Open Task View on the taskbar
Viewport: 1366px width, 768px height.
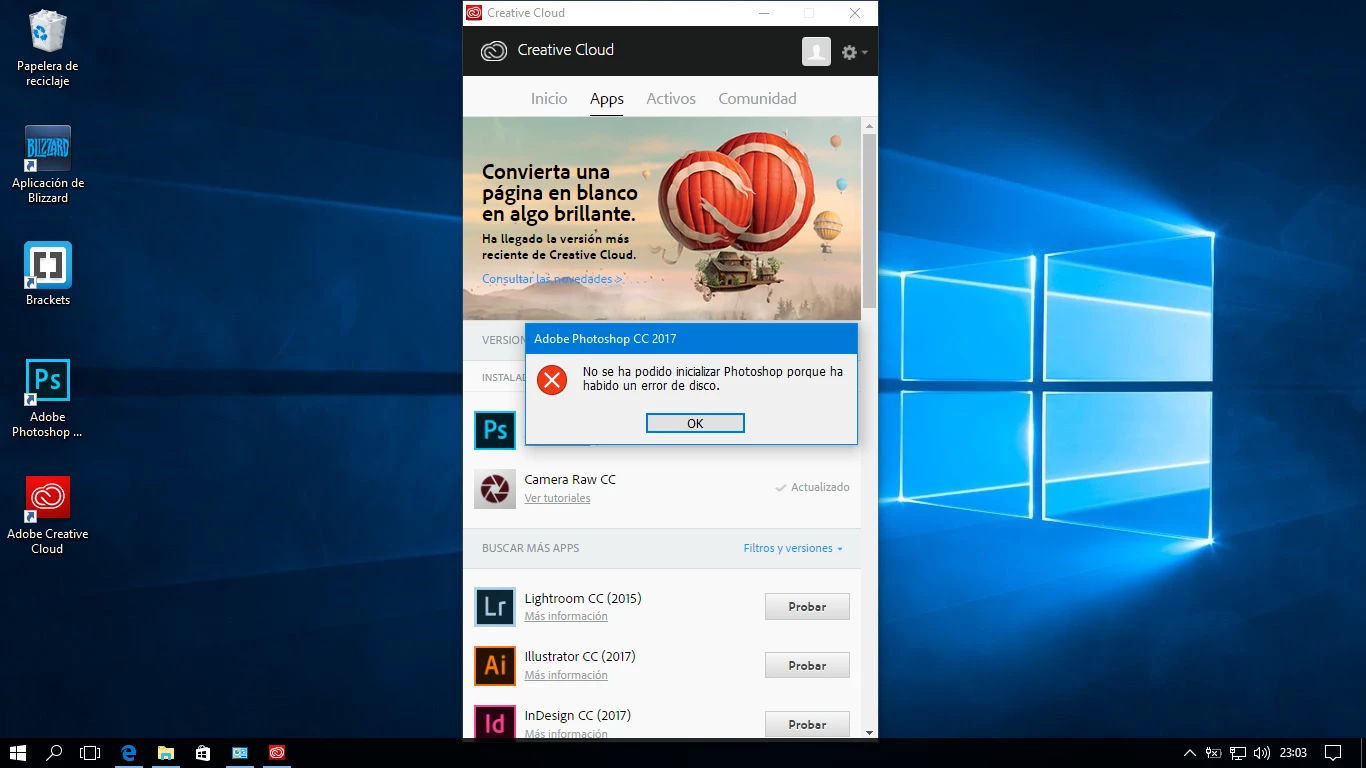(90, 752)
